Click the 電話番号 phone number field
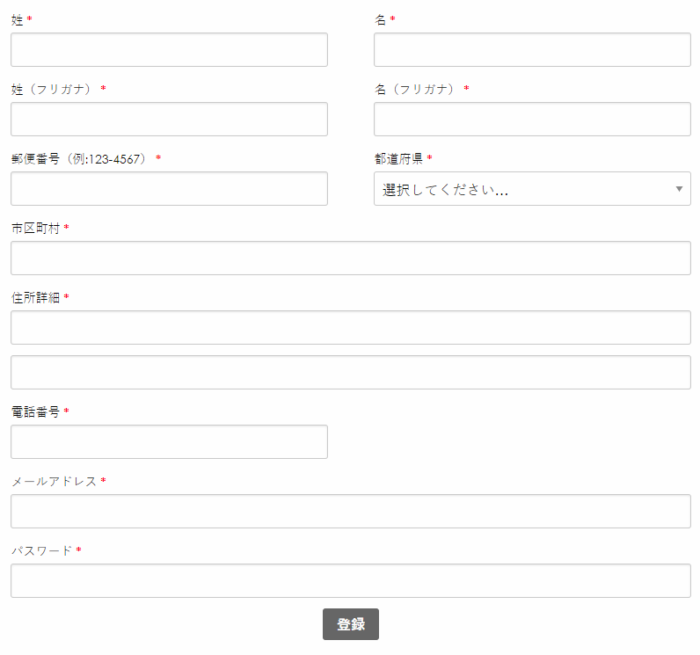The width and height of the screenshot is (700, 655). coord(169,442)
